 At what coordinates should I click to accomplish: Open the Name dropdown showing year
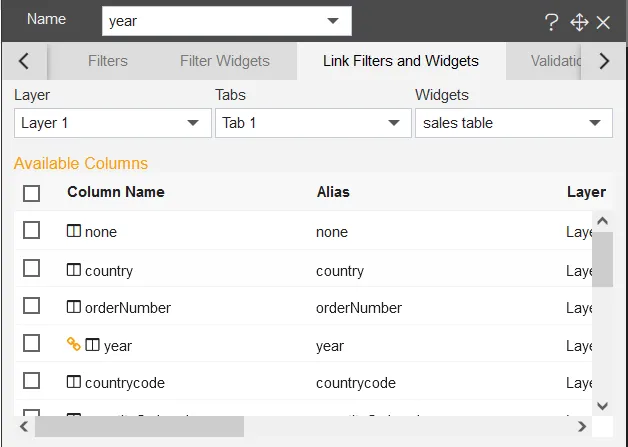(x=227, y=21)
